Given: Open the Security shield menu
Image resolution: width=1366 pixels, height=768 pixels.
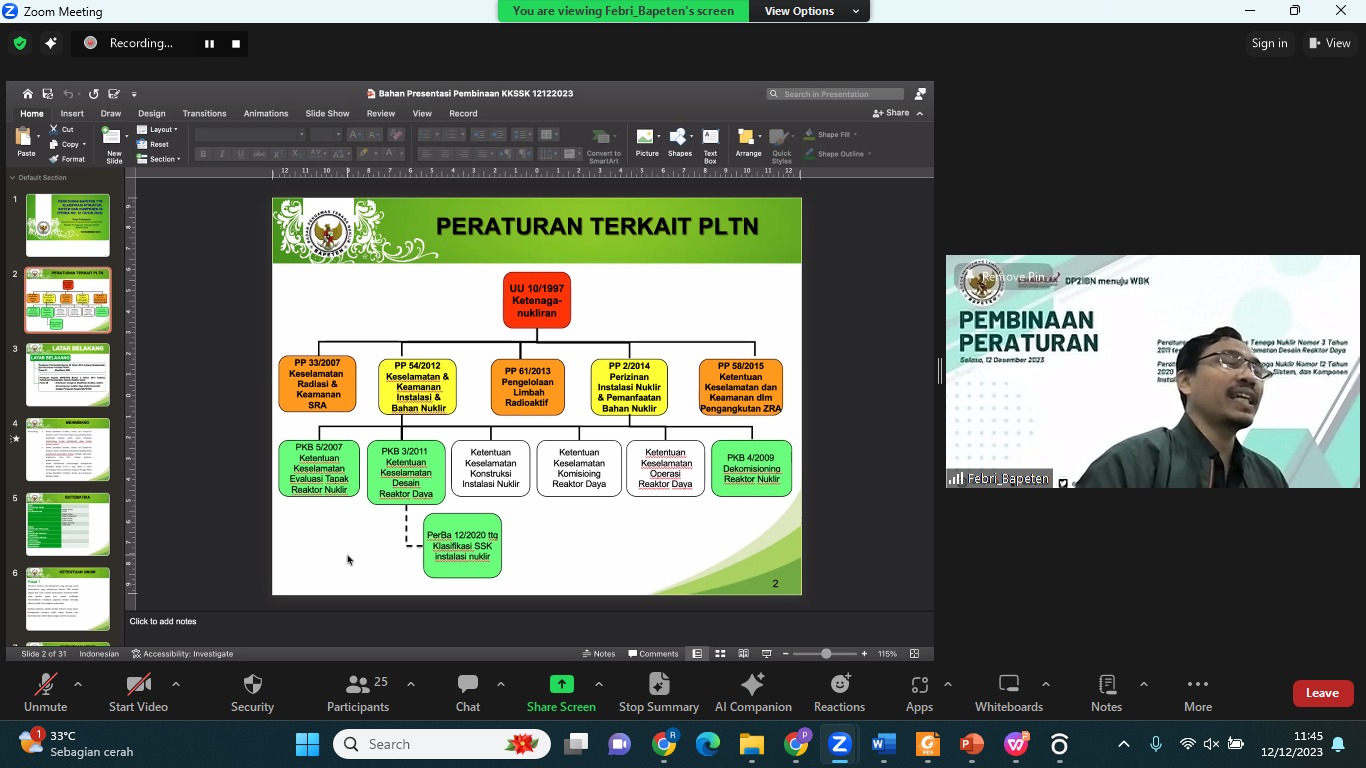Looking at the screenshot, I should coord(252,693).
